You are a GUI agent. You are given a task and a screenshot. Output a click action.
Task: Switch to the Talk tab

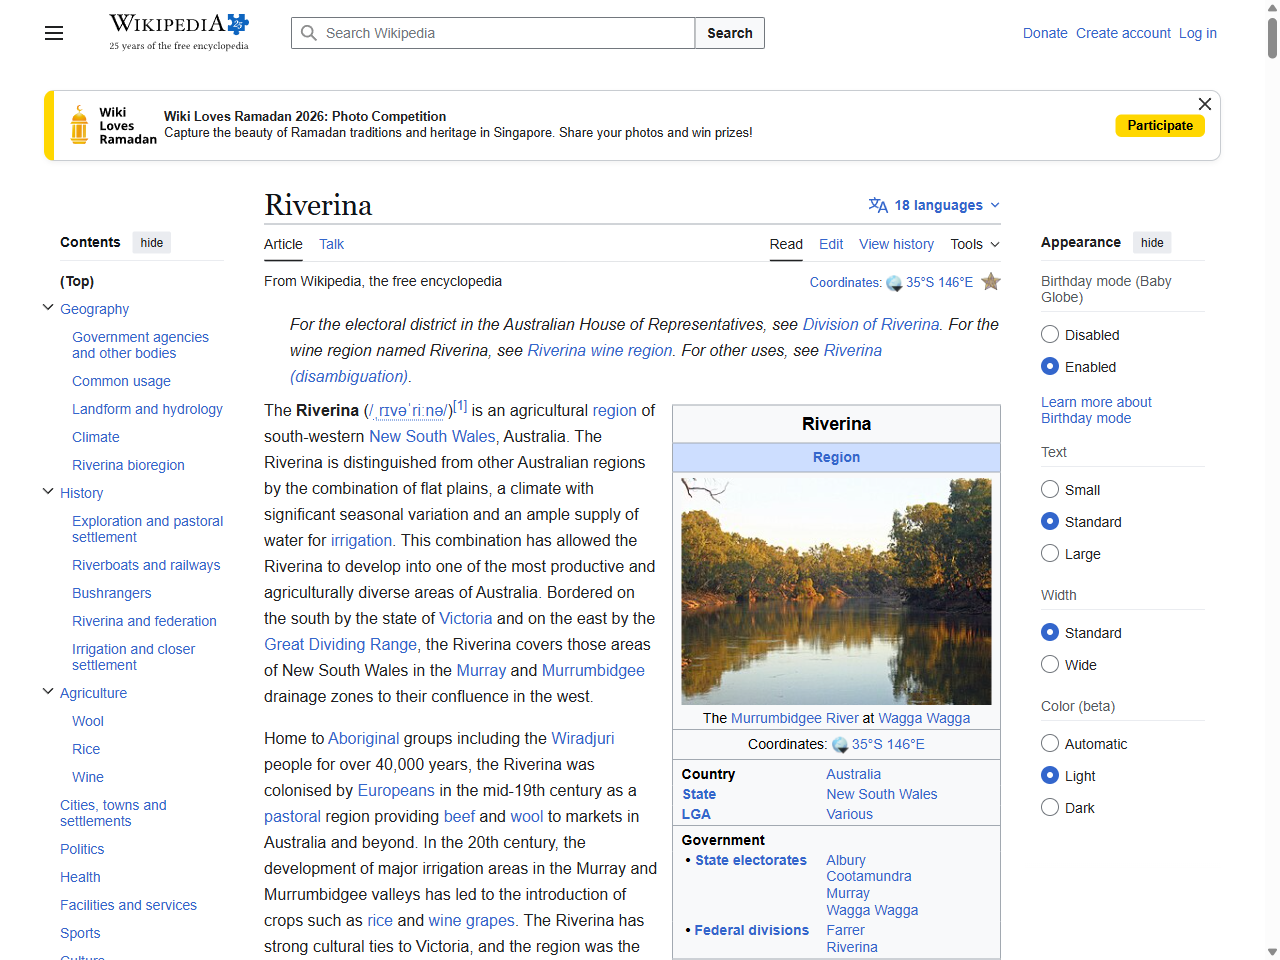331,244
